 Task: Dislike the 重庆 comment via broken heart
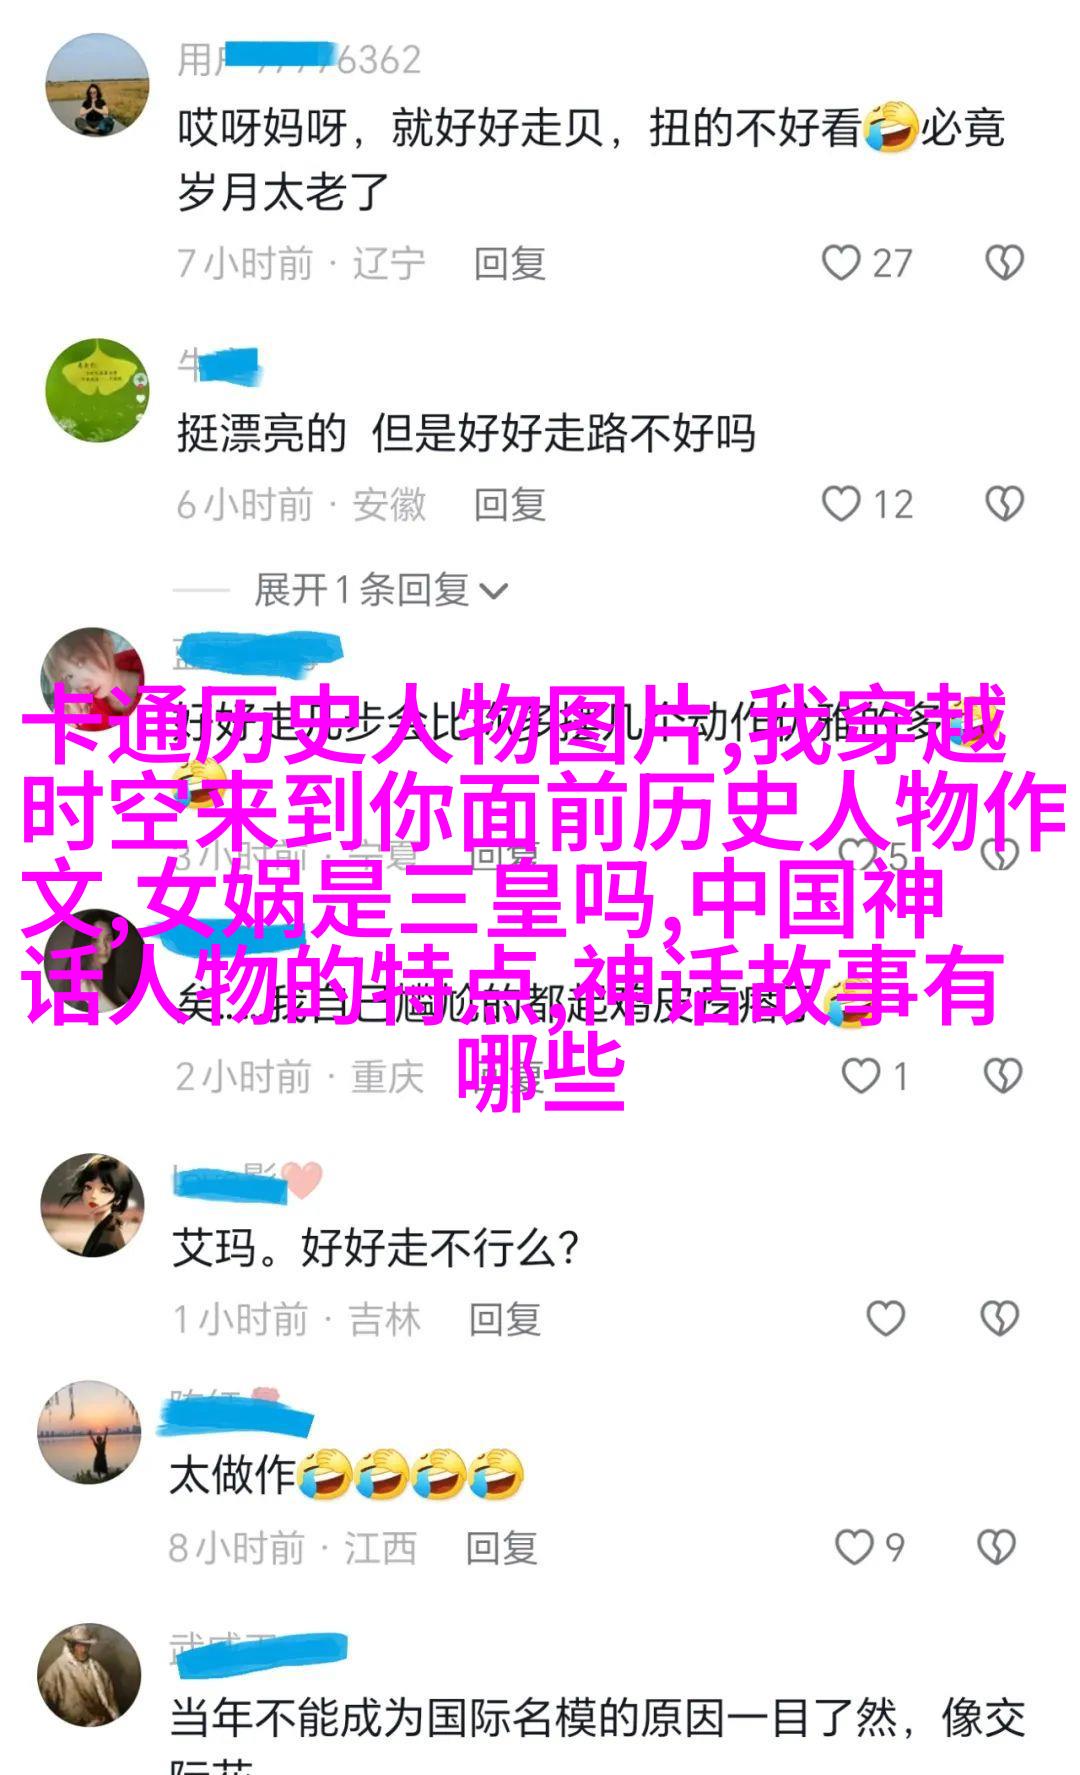coord(1002,1076)
